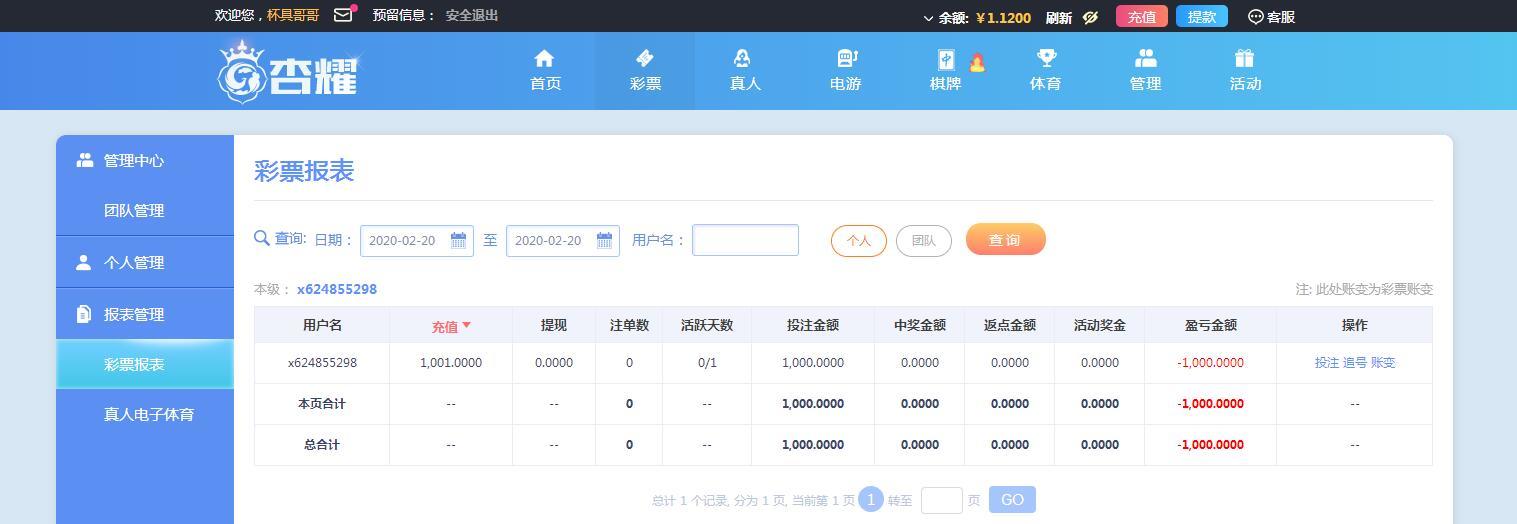Click 注单数 column header

tap(629, 325)
